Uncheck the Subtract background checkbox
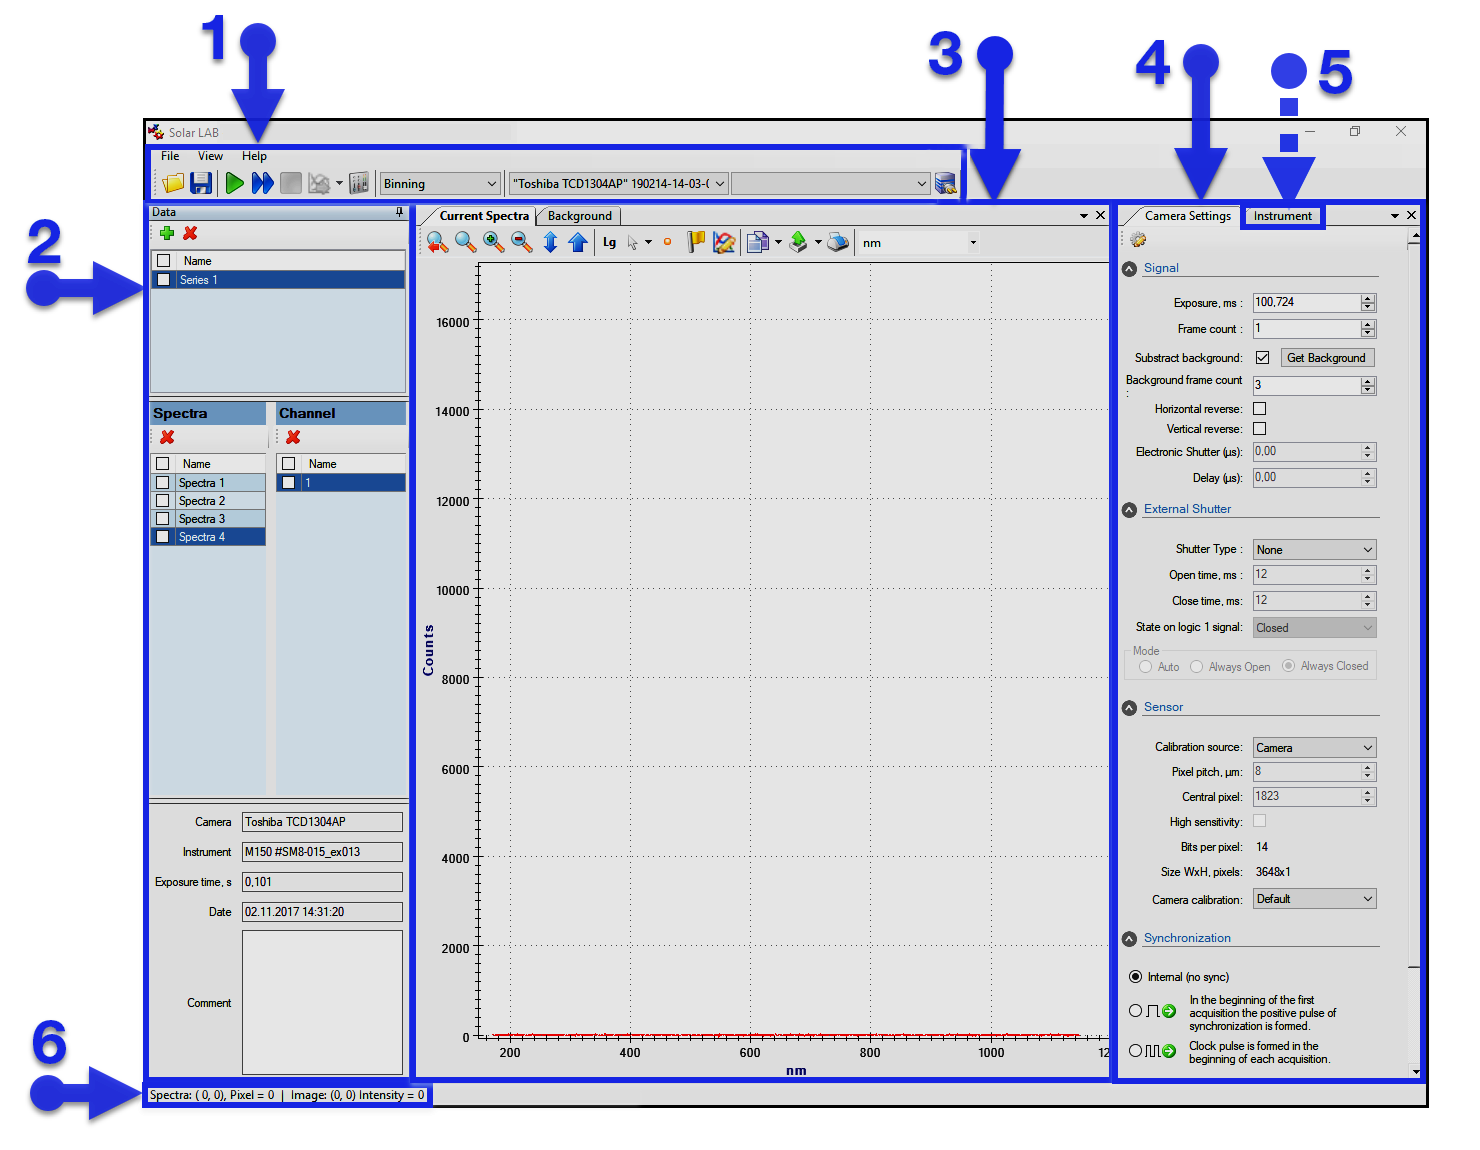Screen dimensions: 1480x1150 coord(1262,358)
